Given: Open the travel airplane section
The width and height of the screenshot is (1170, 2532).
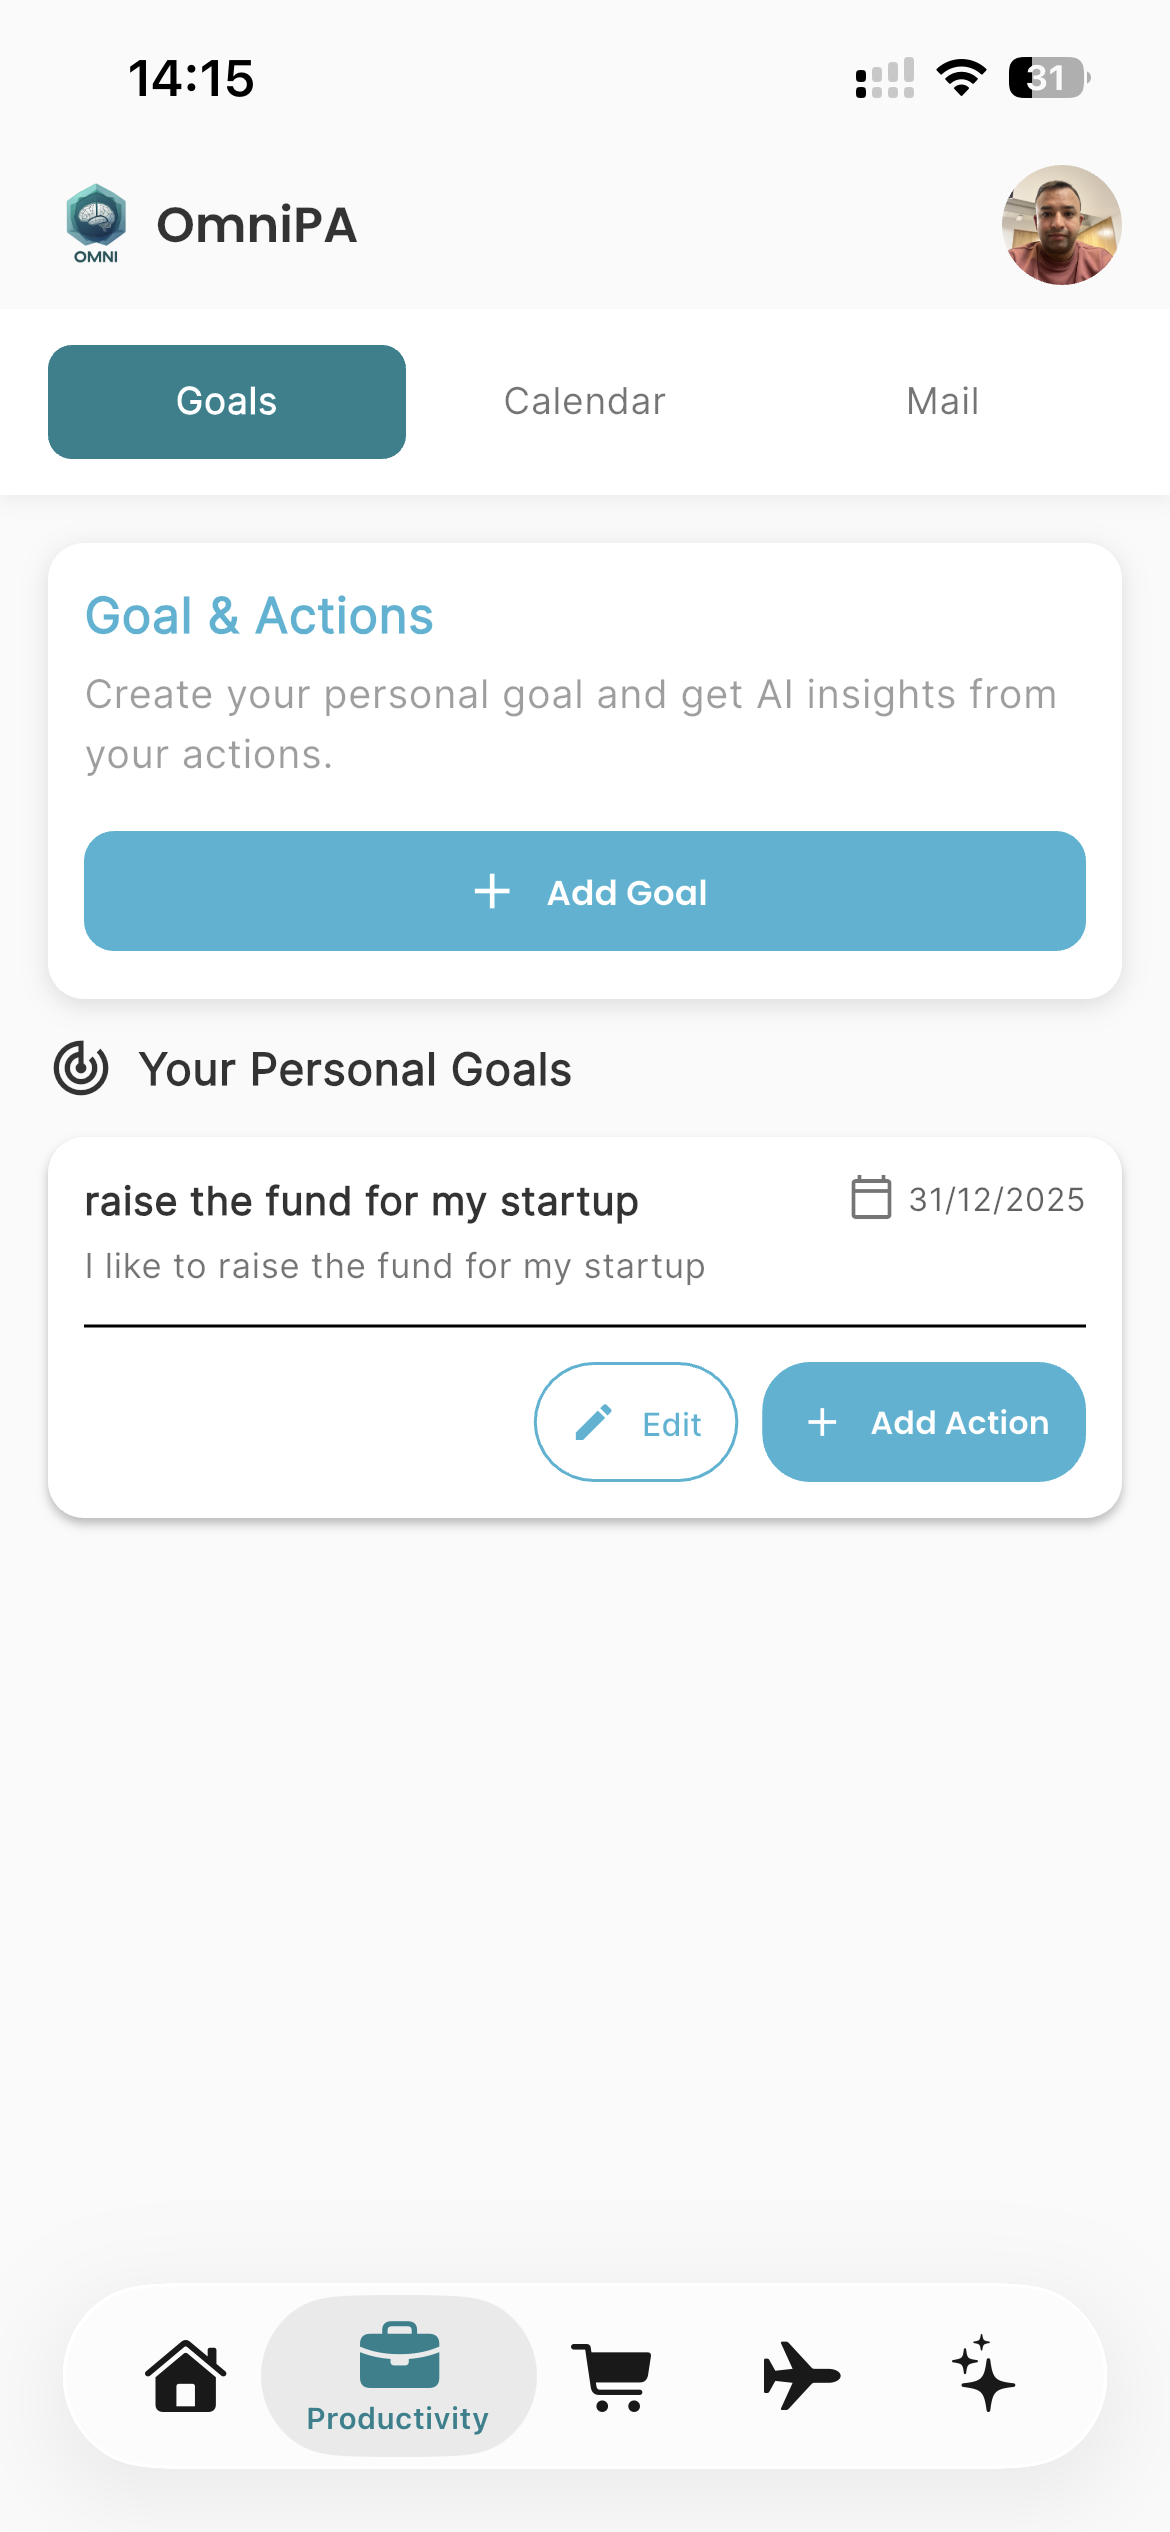Looking at the screenshot, I should tap(801, 2376).
